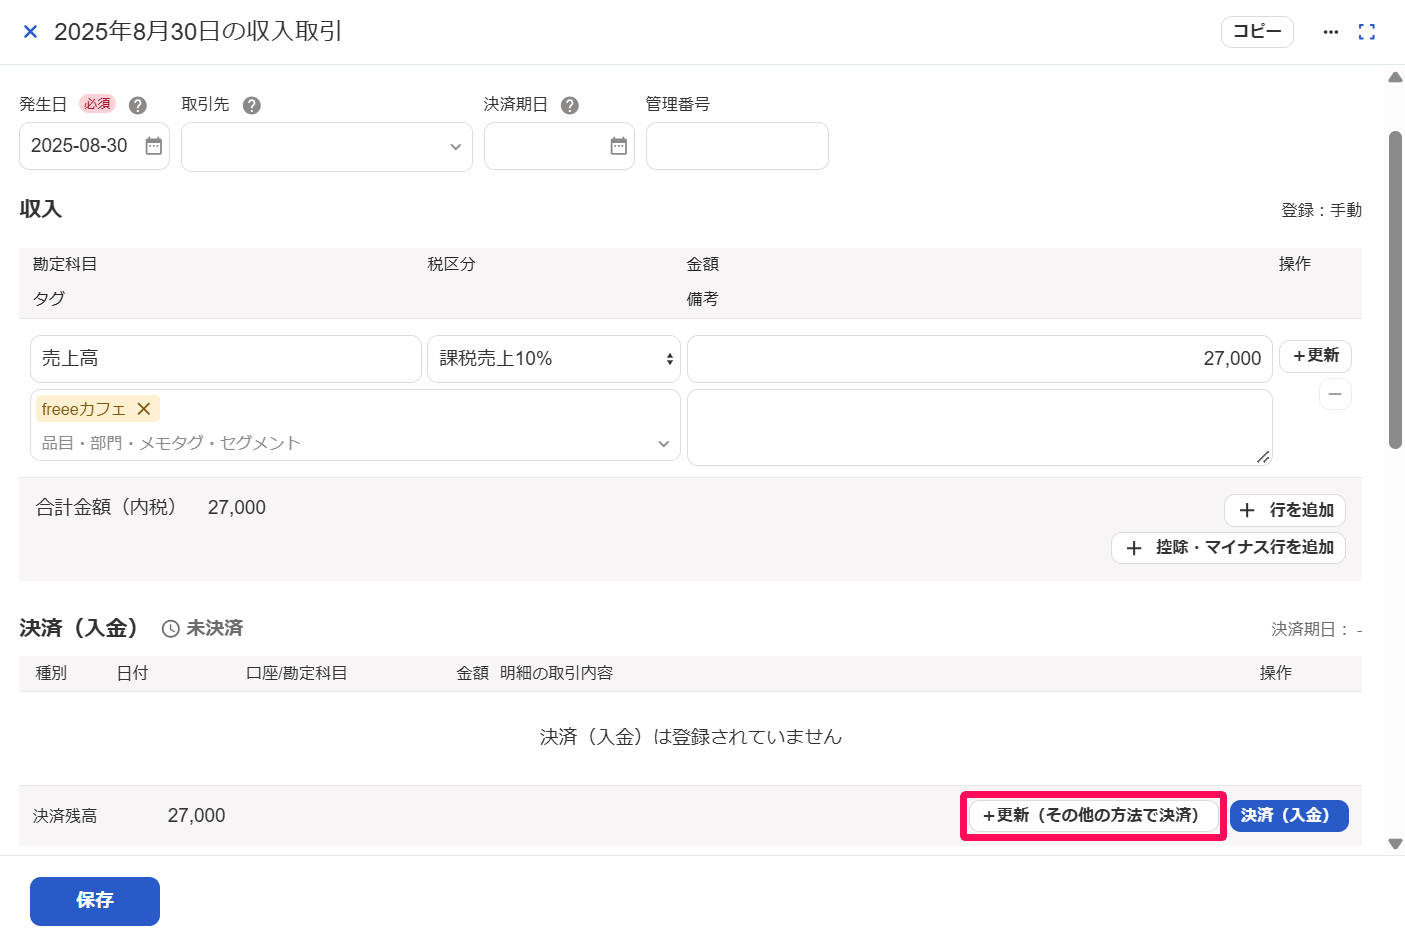This screenshot has width=1405, height=948.
Task: Click ＋更新（その他の方法で決済）button
Action: tap(1093, 816)
